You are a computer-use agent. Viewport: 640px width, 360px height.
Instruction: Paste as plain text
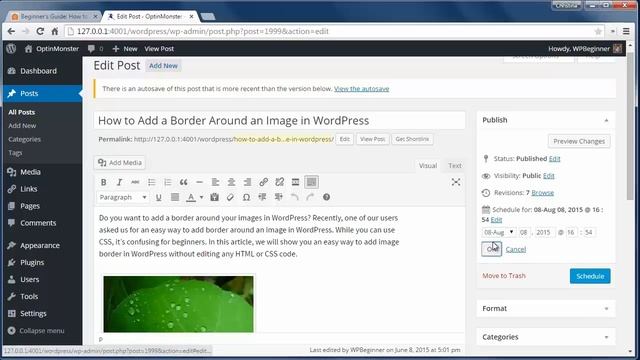pos(214,198)
